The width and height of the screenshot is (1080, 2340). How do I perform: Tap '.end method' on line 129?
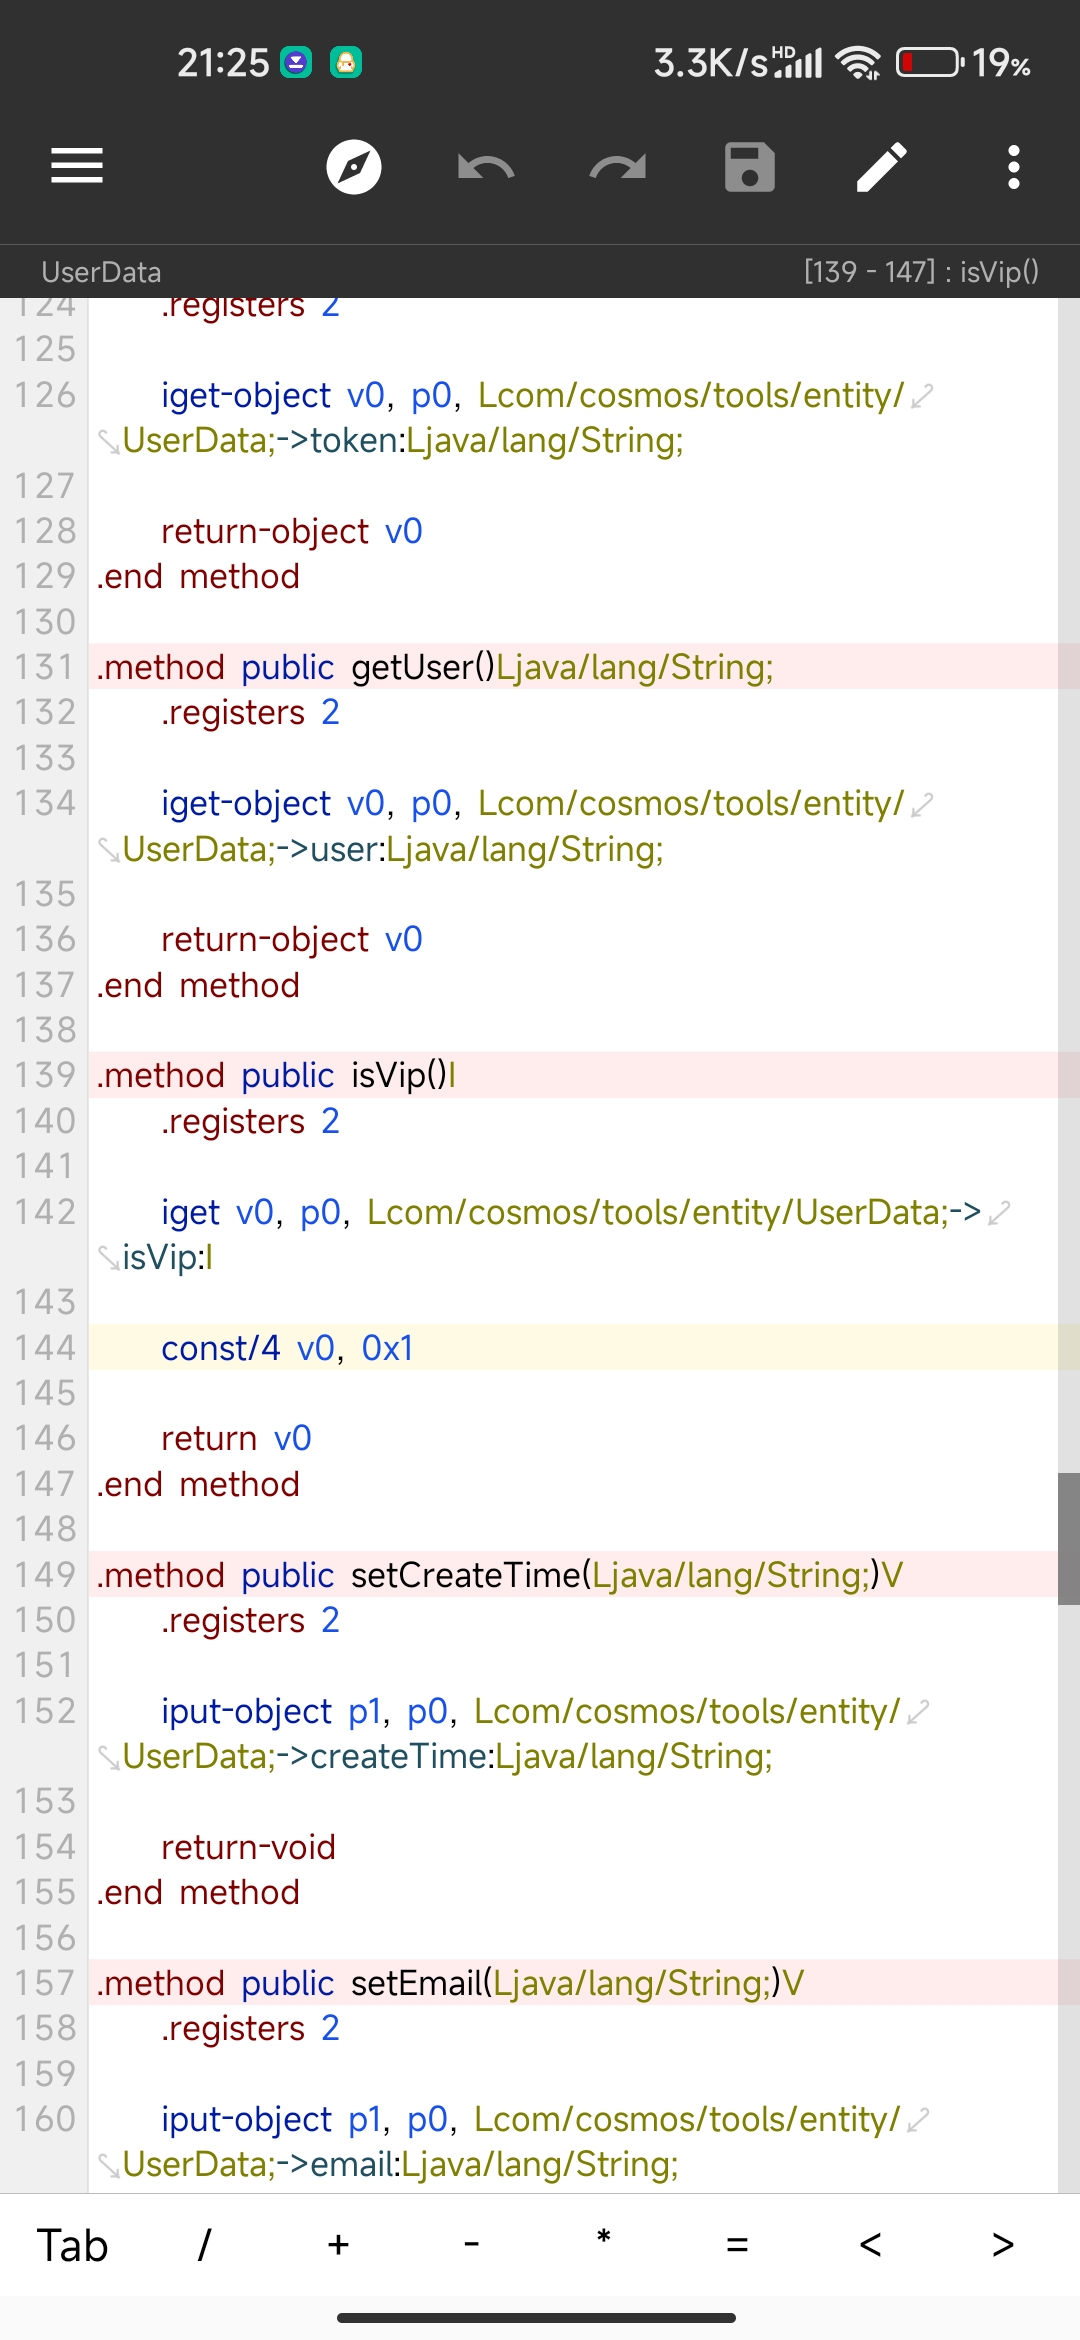click(198, 576)
